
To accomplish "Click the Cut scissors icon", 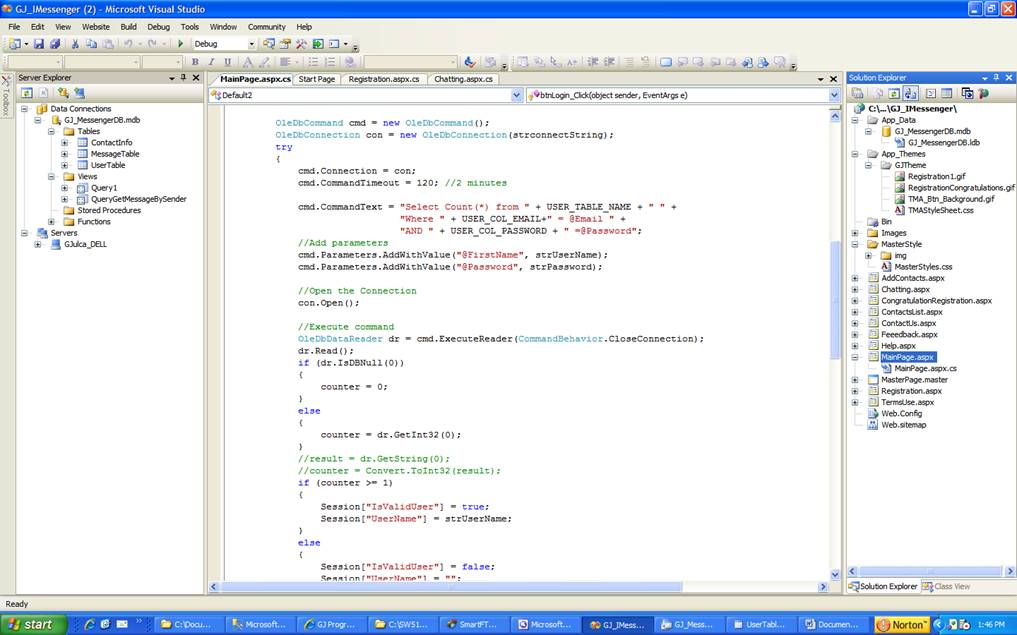I will point(75,44).
